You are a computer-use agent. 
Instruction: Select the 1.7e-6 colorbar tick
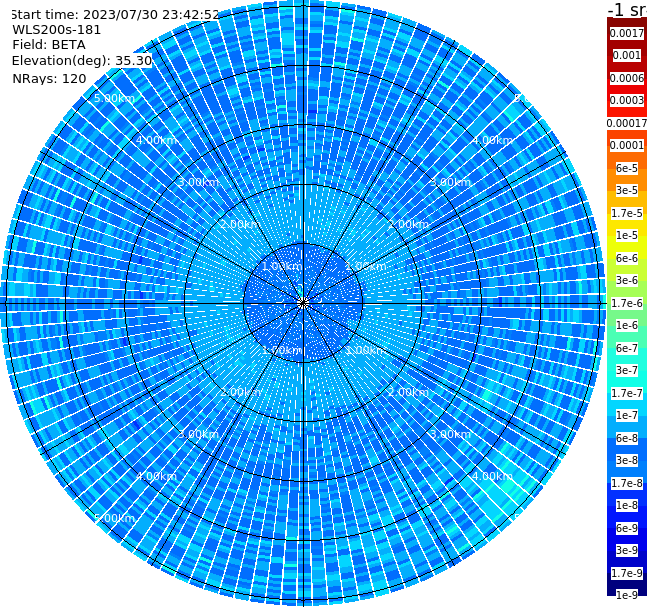(627, 303)
